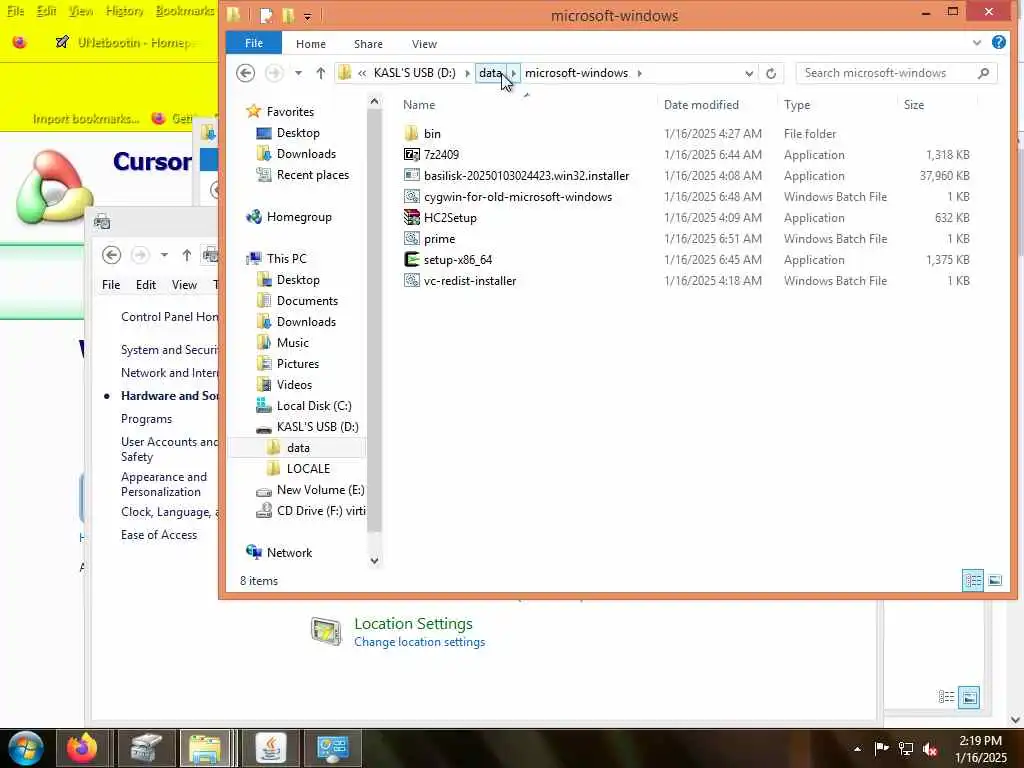This screenshot has height=768, width=1024.
Task: Select LOCALE folder in navigation pane
Action: pos(308,468)
